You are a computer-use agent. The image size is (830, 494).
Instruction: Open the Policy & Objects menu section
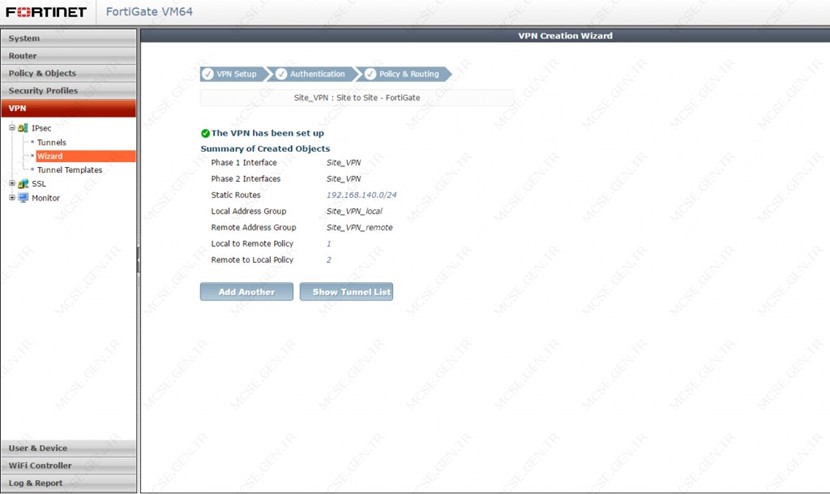tap(68, 73)
